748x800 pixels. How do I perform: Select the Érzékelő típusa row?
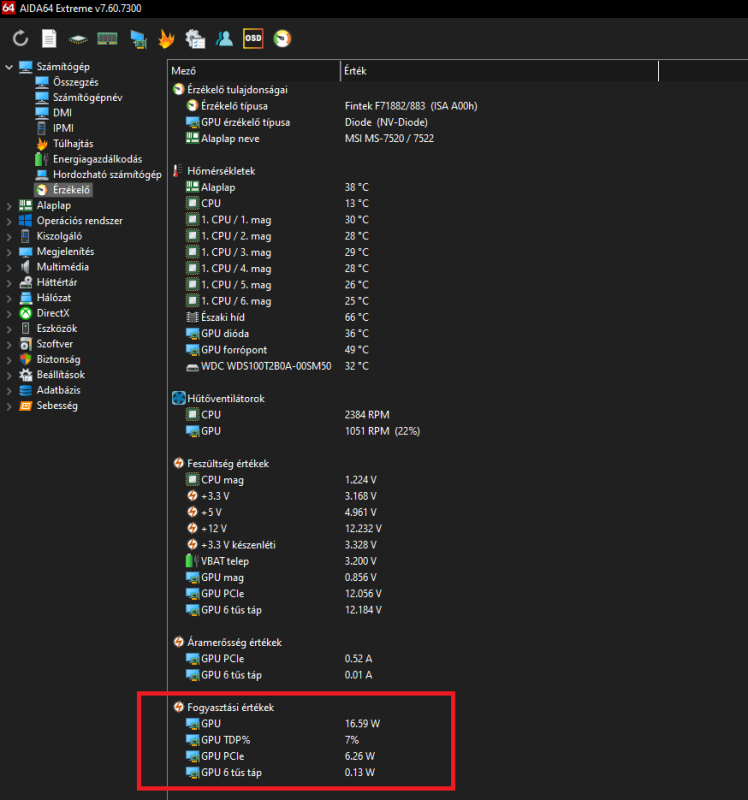click(332, 106)
